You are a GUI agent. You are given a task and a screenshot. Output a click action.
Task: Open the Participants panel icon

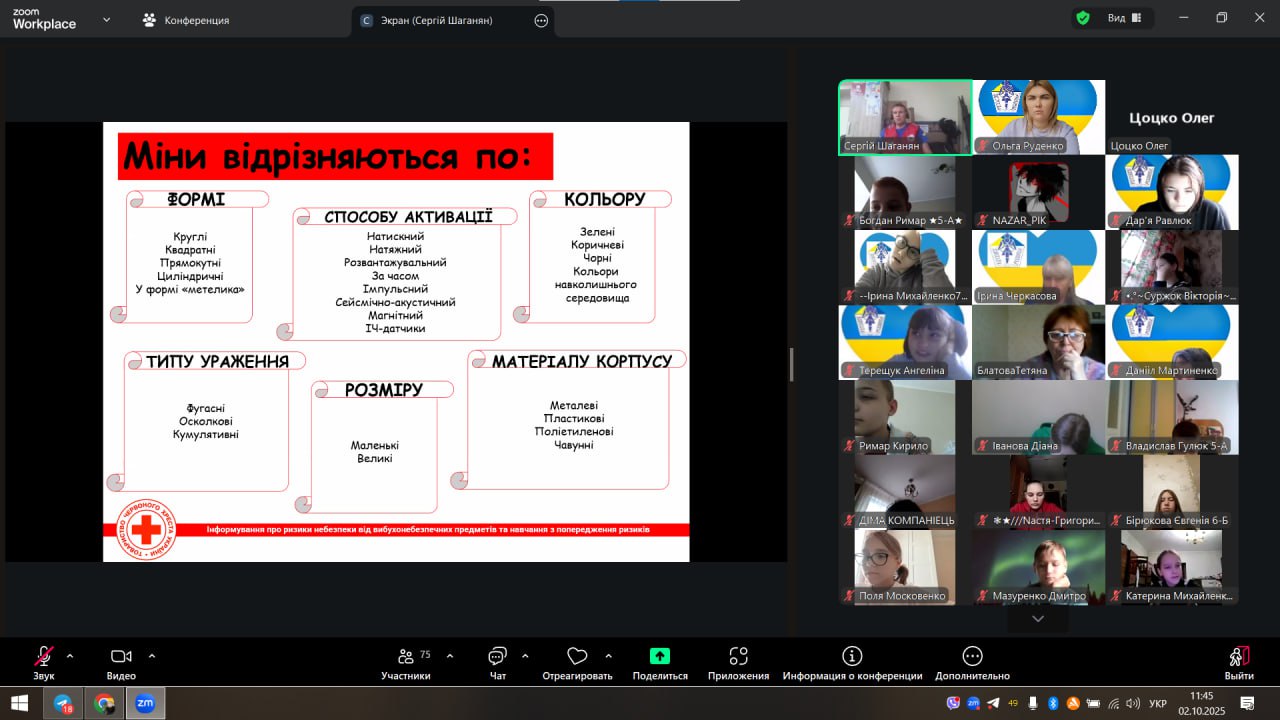point(406,657)
